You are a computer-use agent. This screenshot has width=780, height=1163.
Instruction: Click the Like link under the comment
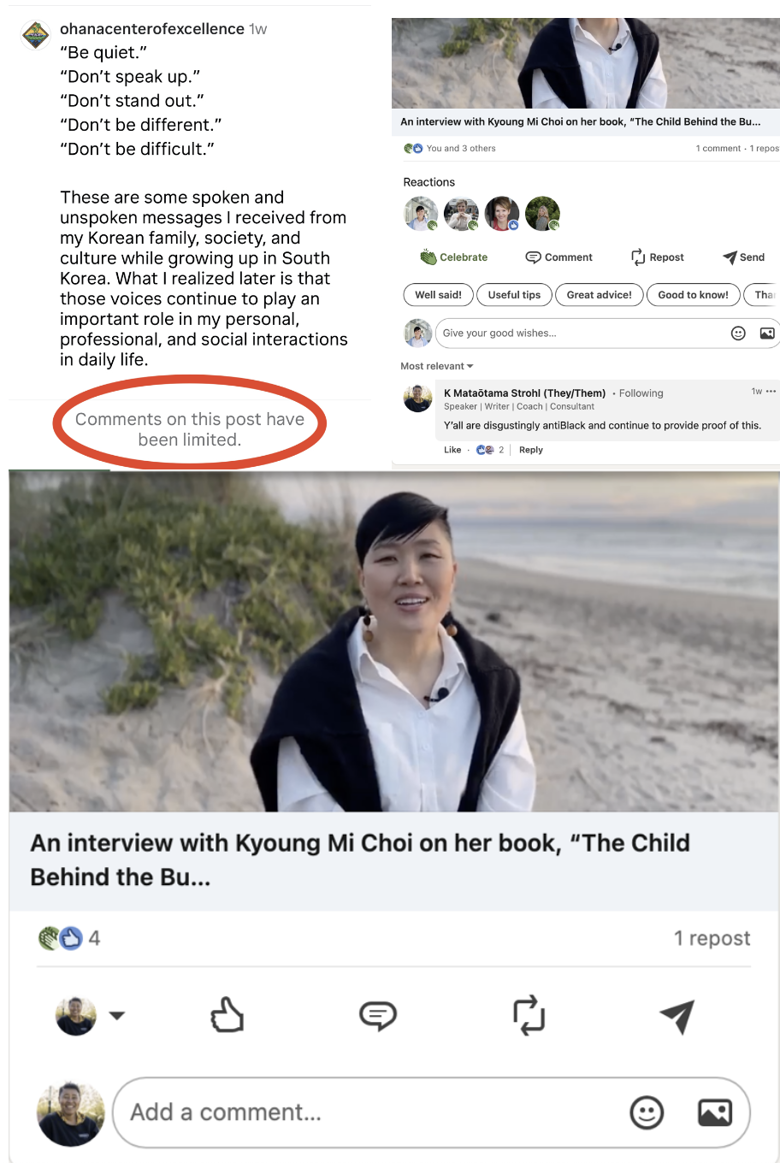pos(452,449)
